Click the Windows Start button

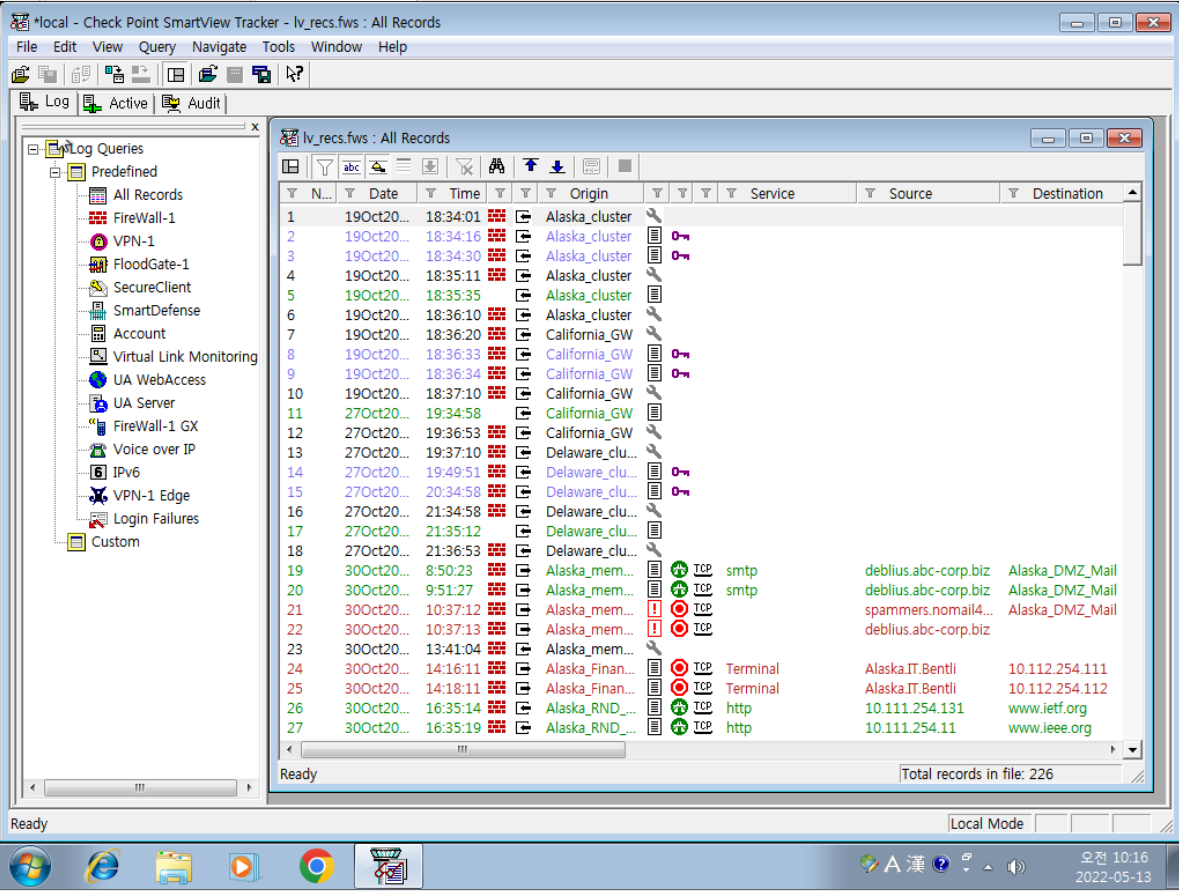coord(30,866)
